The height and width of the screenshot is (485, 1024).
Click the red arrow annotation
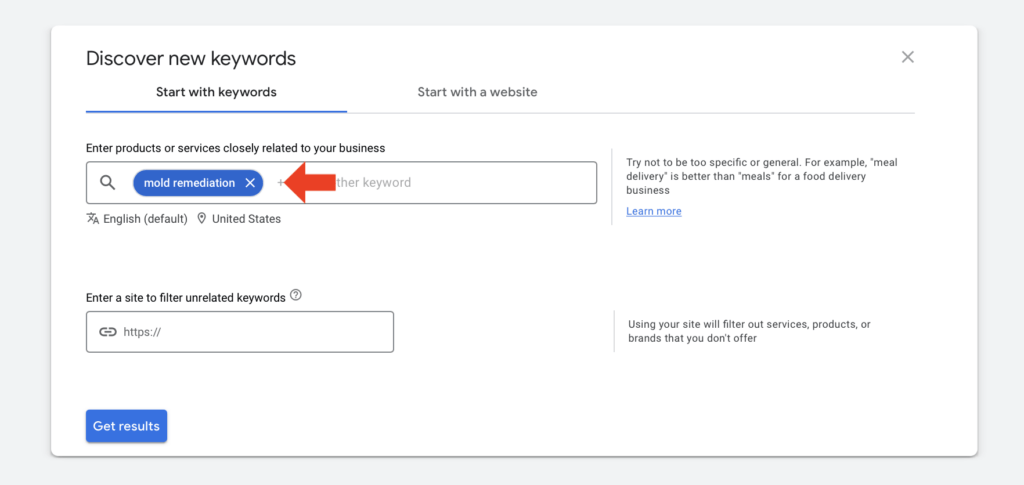pyautogui.click(x=308, y=183)
